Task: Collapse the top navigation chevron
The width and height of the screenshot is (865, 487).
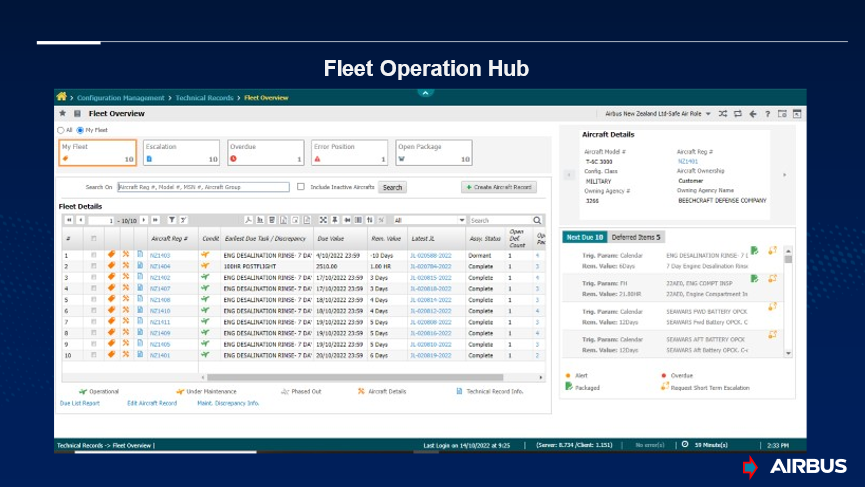Action: [x=425, y=93]
